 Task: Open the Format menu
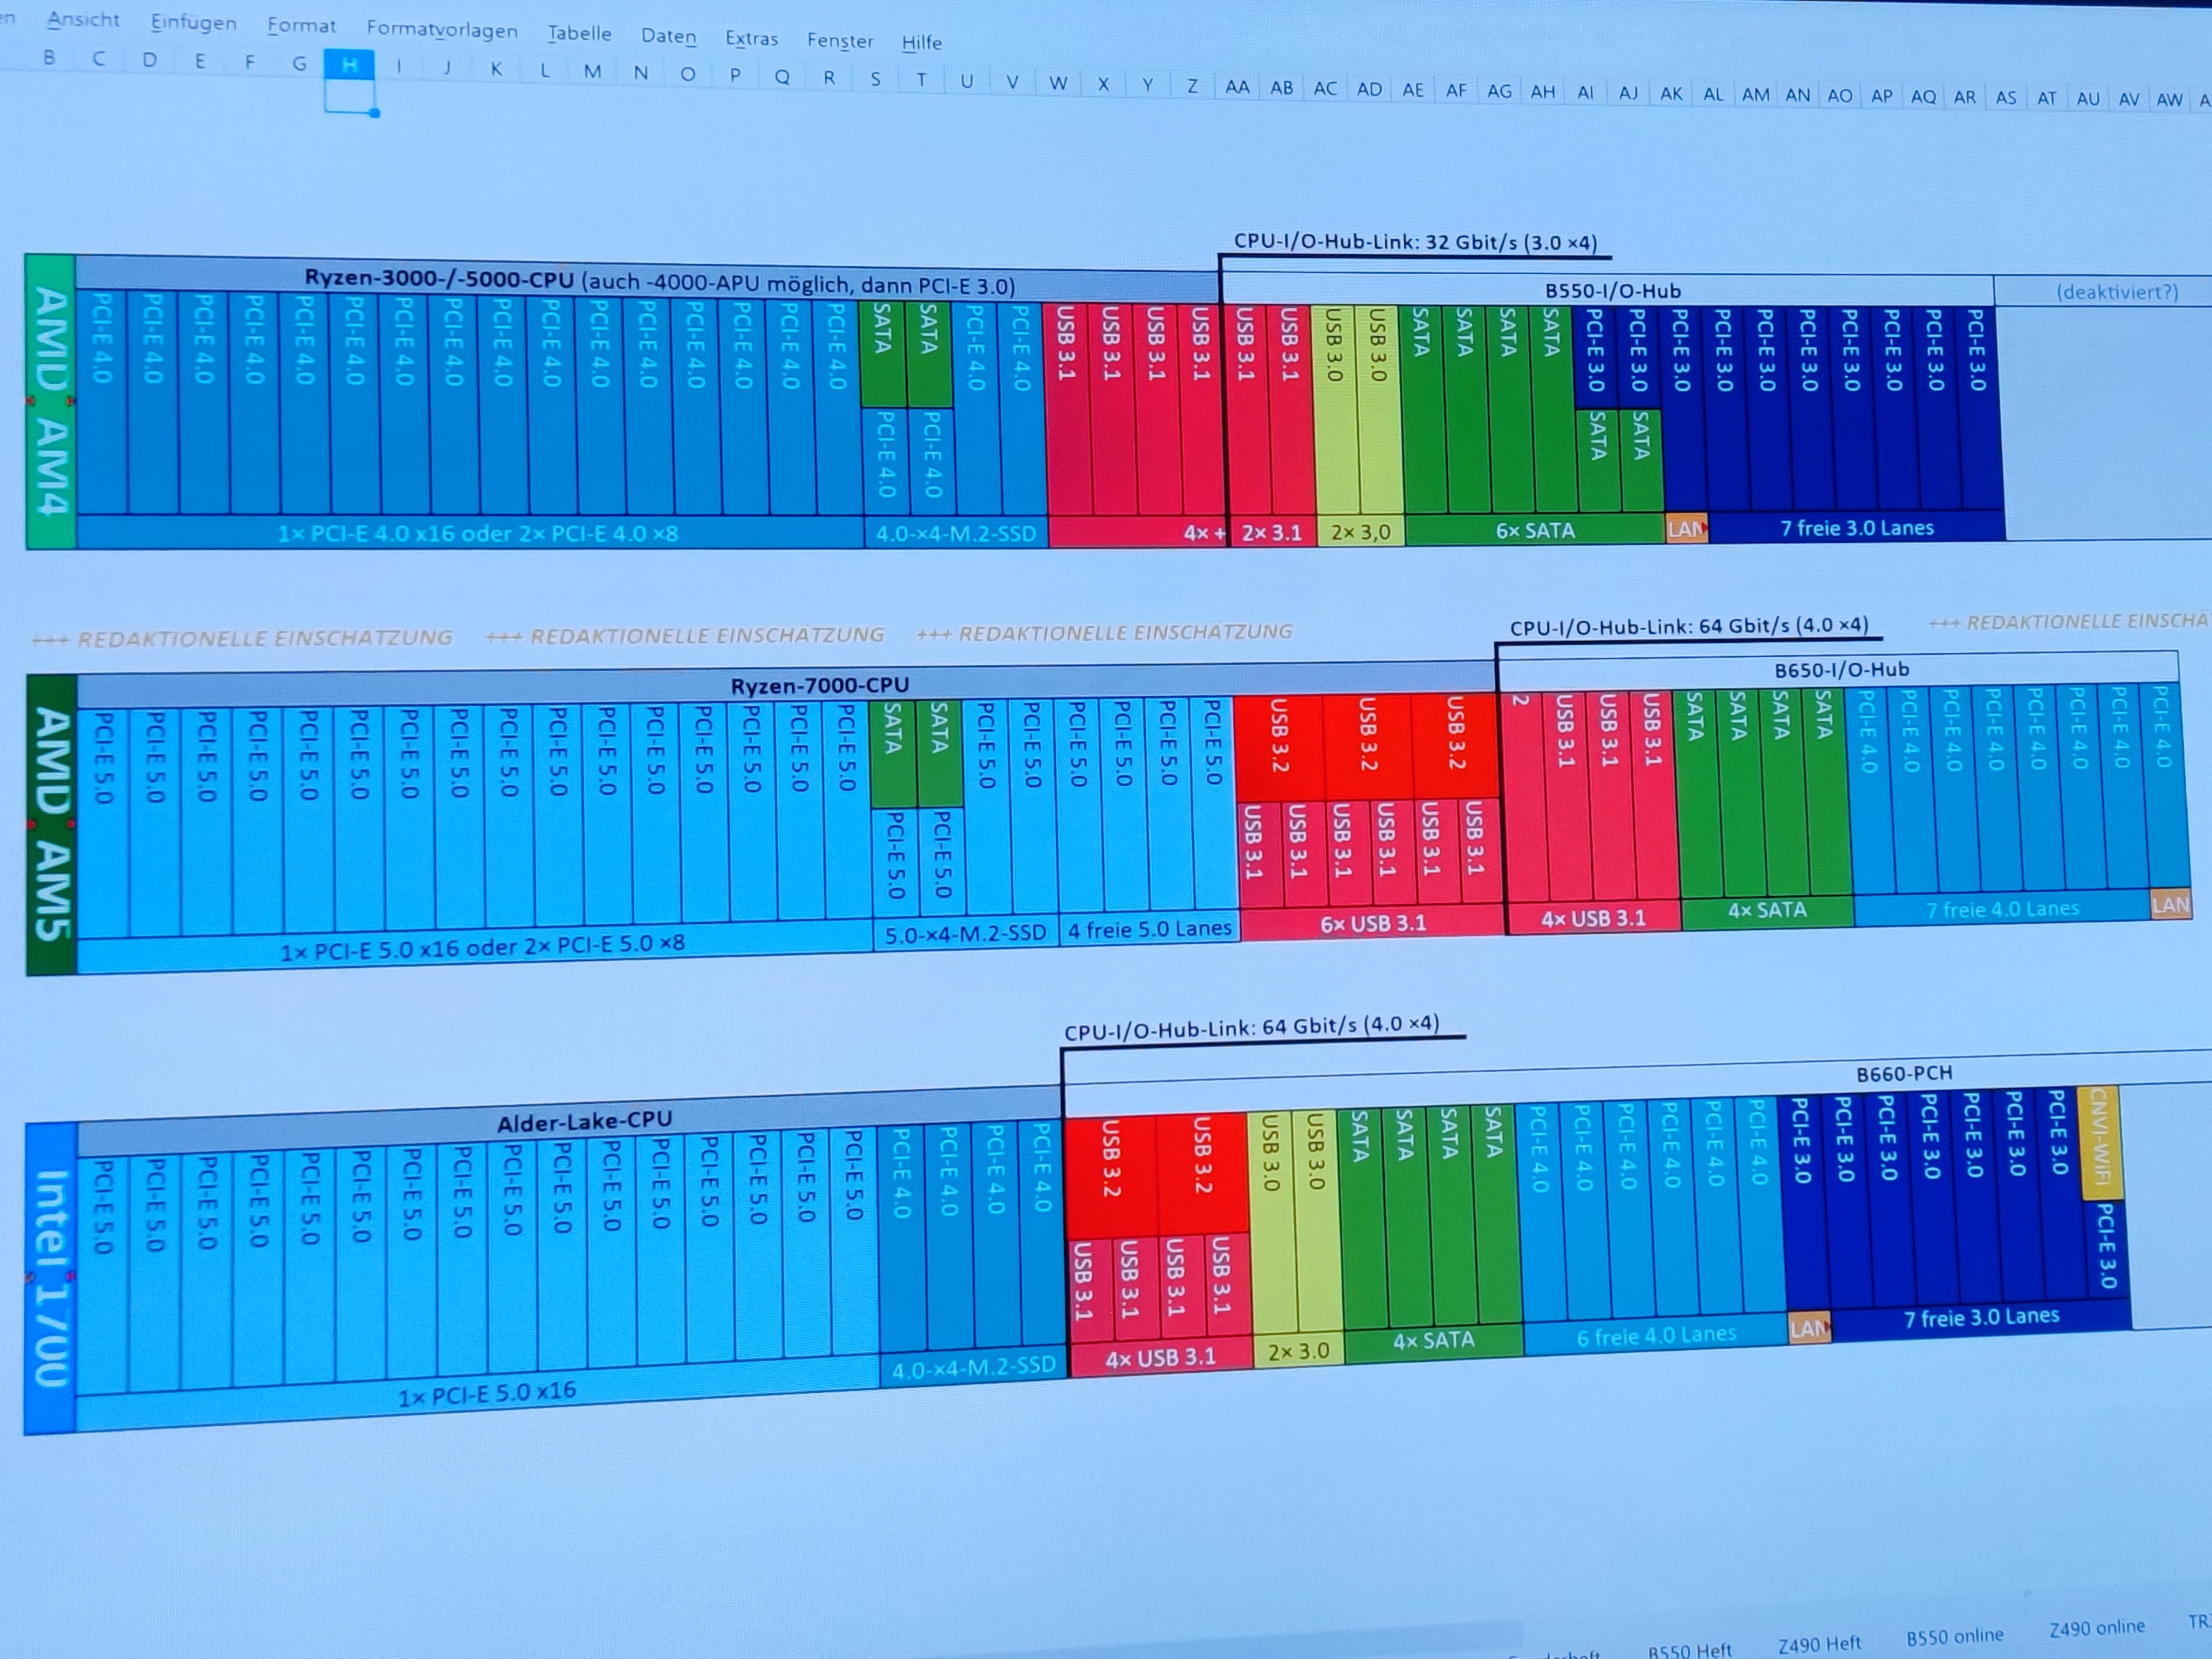[301, 26]
